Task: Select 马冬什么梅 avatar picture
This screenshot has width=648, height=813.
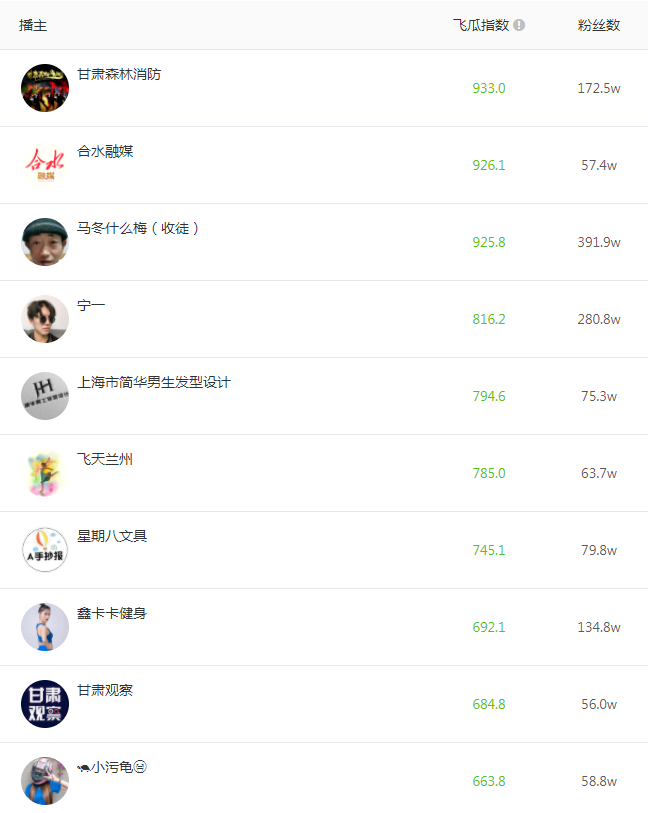Action: [45, 242]
